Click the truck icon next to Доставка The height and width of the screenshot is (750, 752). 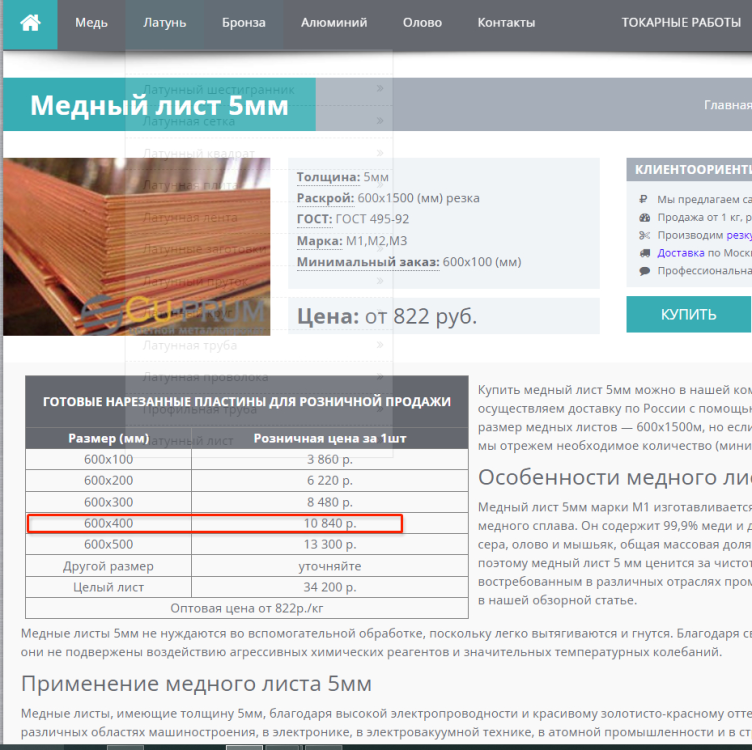[644, 253]
